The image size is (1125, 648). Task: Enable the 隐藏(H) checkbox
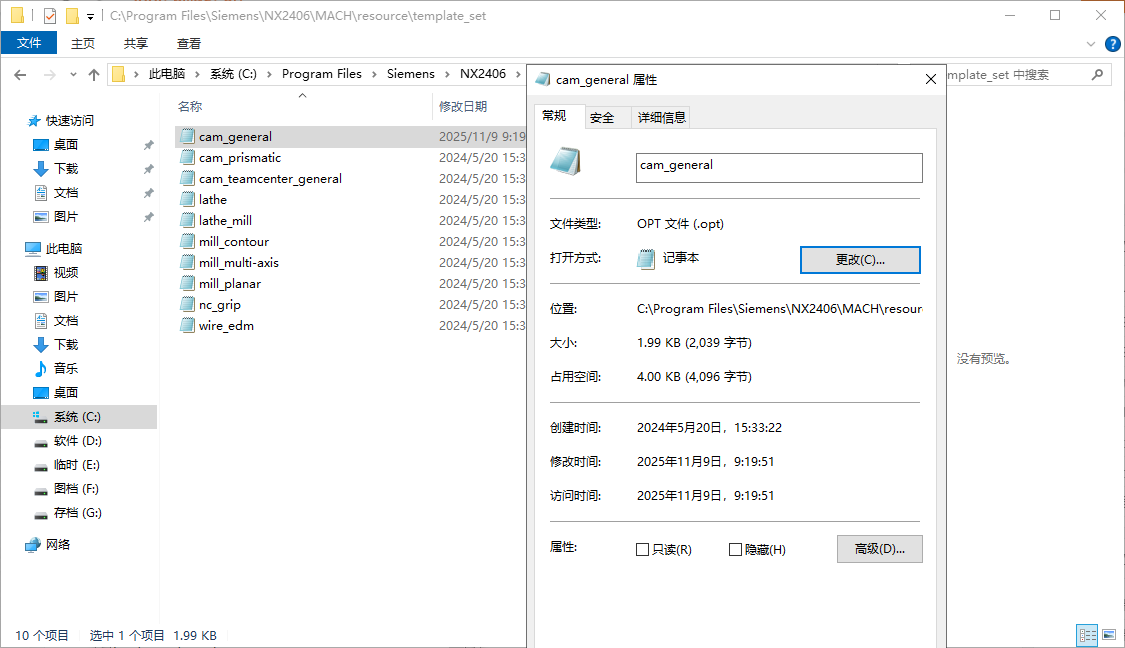[x=735, y=548]
